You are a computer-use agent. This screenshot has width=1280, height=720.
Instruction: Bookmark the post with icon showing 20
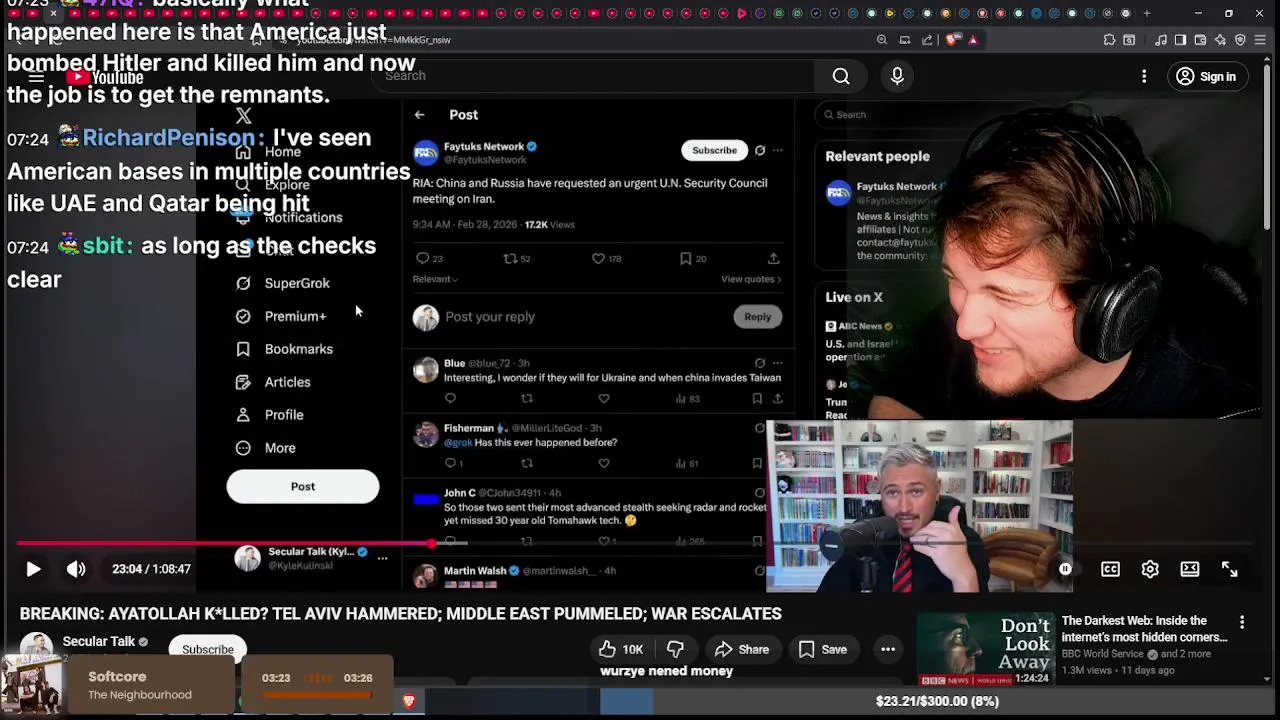(693, 258)
